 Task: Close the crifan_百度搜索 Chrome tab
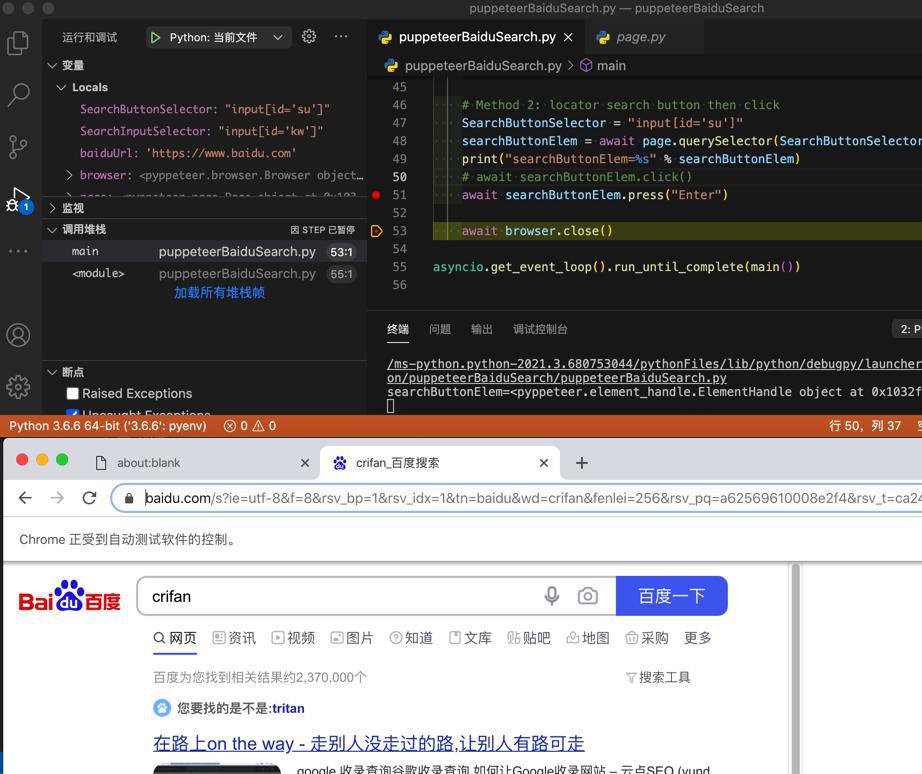pyautogui.click(x=544, y=463)
